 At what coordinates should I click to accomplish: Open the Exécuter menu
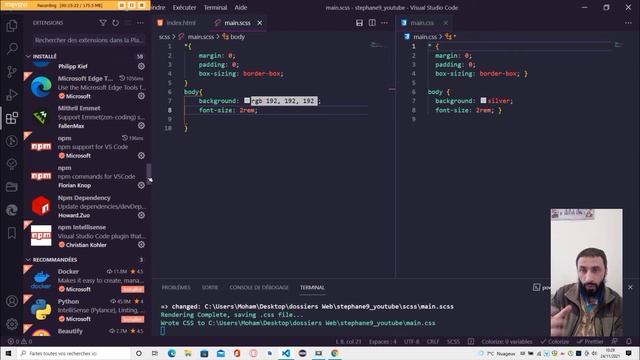184,7
